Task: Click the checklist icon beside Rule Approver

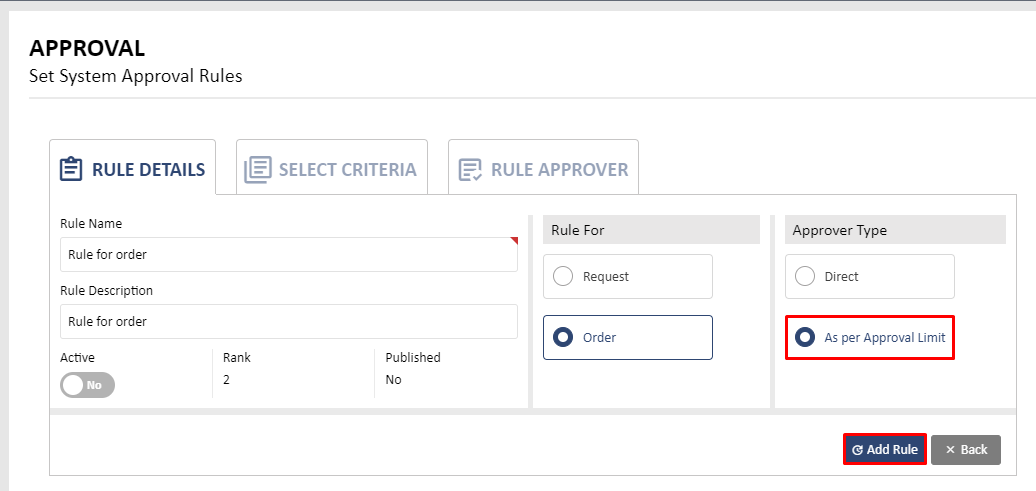Action: (470, 170)
